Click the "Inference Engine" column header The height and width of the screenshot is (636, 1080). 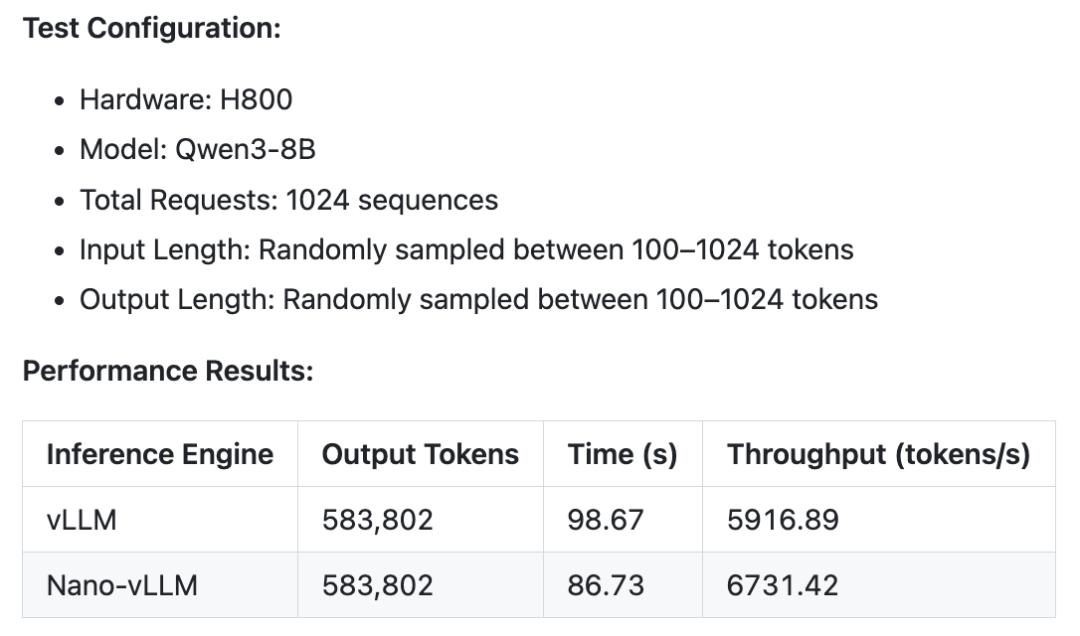[x=160, y=454]
